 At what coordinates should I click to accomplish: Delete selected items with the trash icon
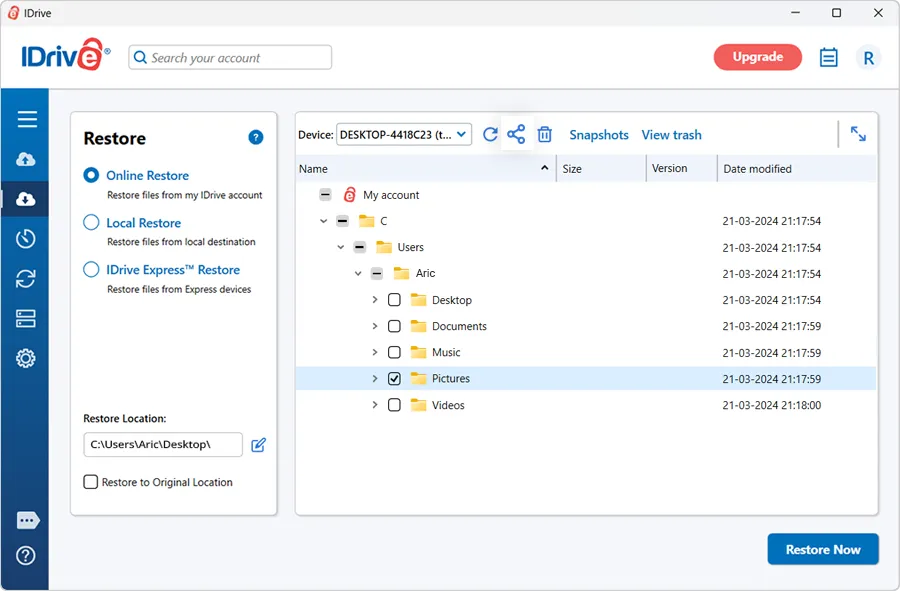coord(544,133)
